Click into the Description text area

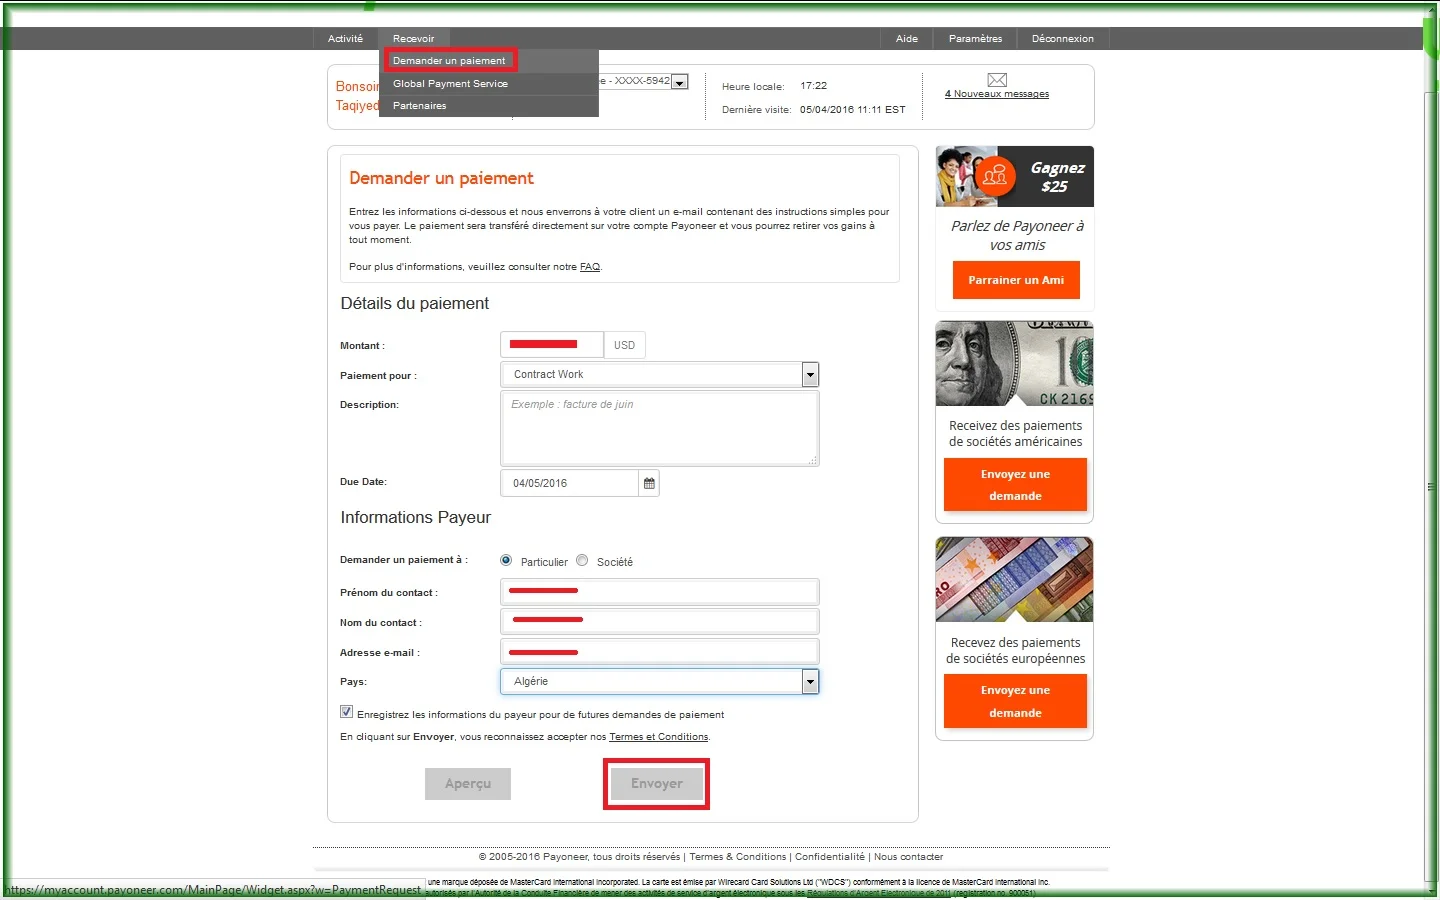[x=659, y=428]
